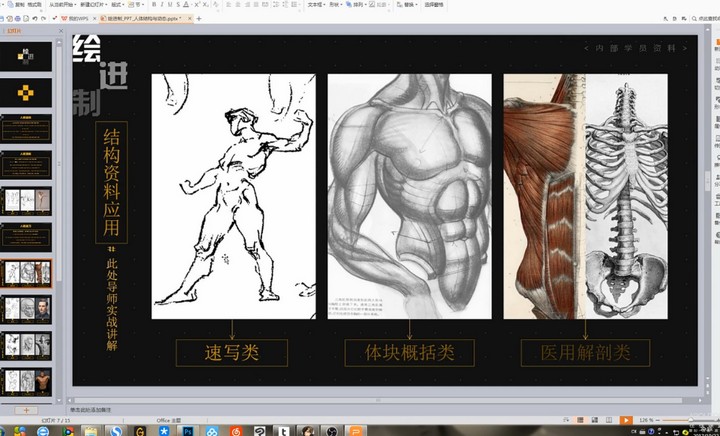Click the 体块概括类 label box on slide
The image size is (720, 436).
click(x=409, y=353)
